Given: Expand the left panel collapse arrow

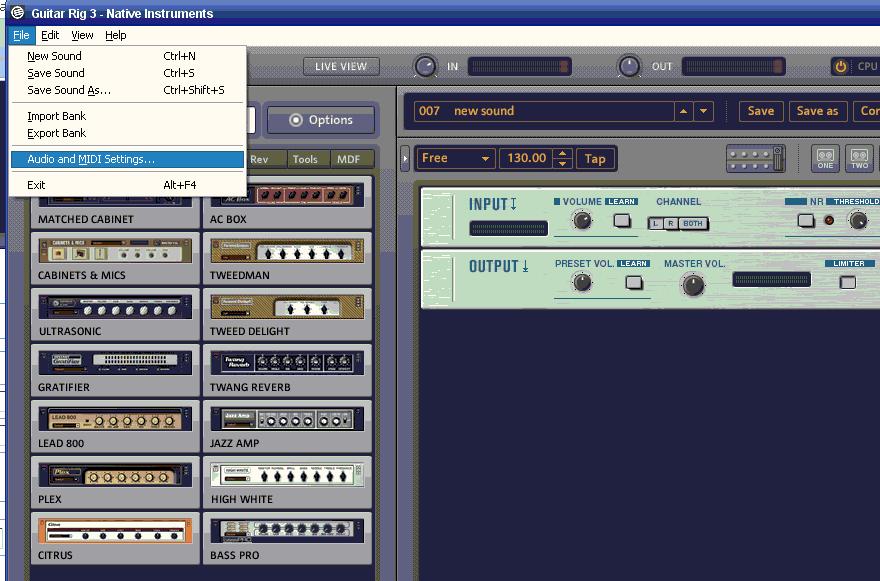Looking at the screenshot, I should 405,158.
